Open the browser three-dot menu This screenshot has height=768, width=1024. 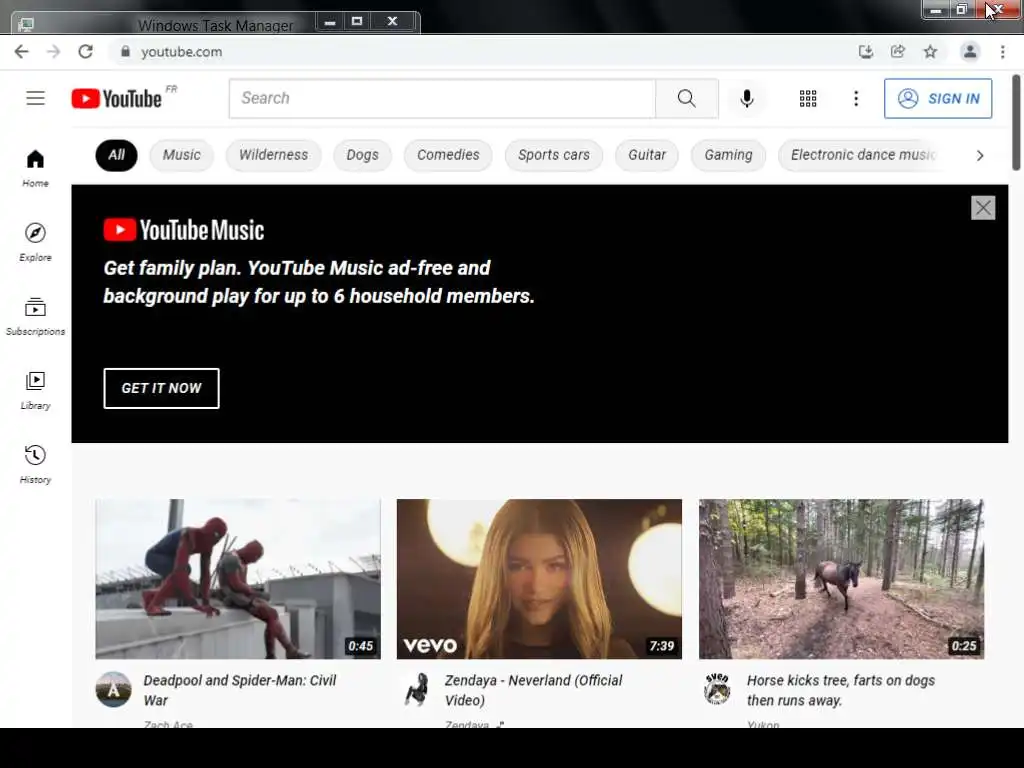[1002, 52]
